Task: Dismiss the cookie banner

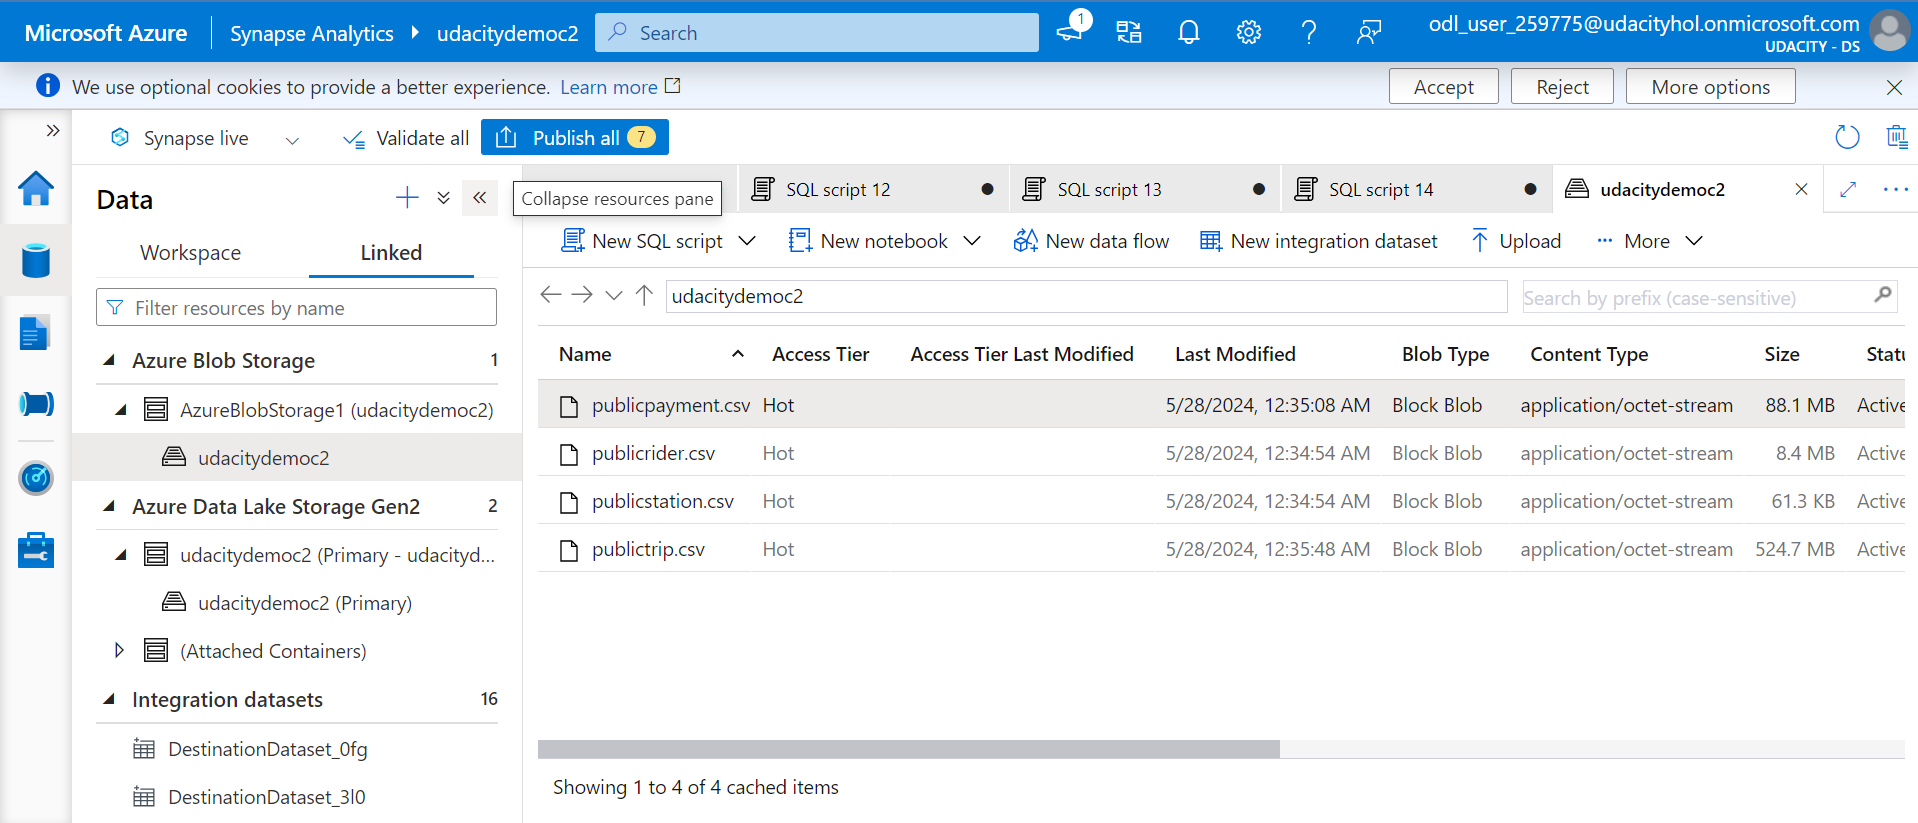Action: point(1894,87)
